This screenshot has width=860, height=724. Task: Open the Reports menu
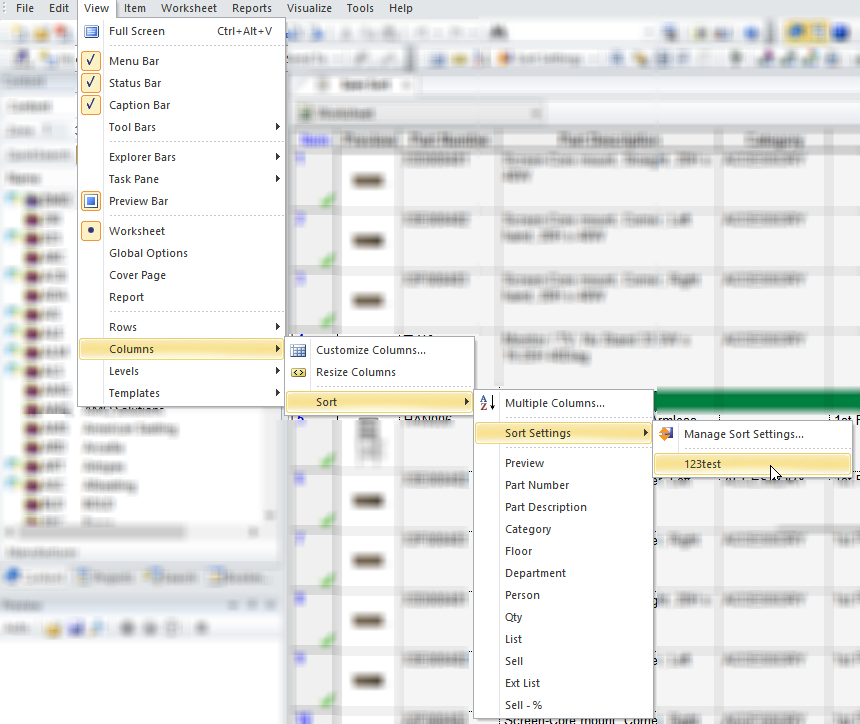pyautogui.click(x=252, y=8)
